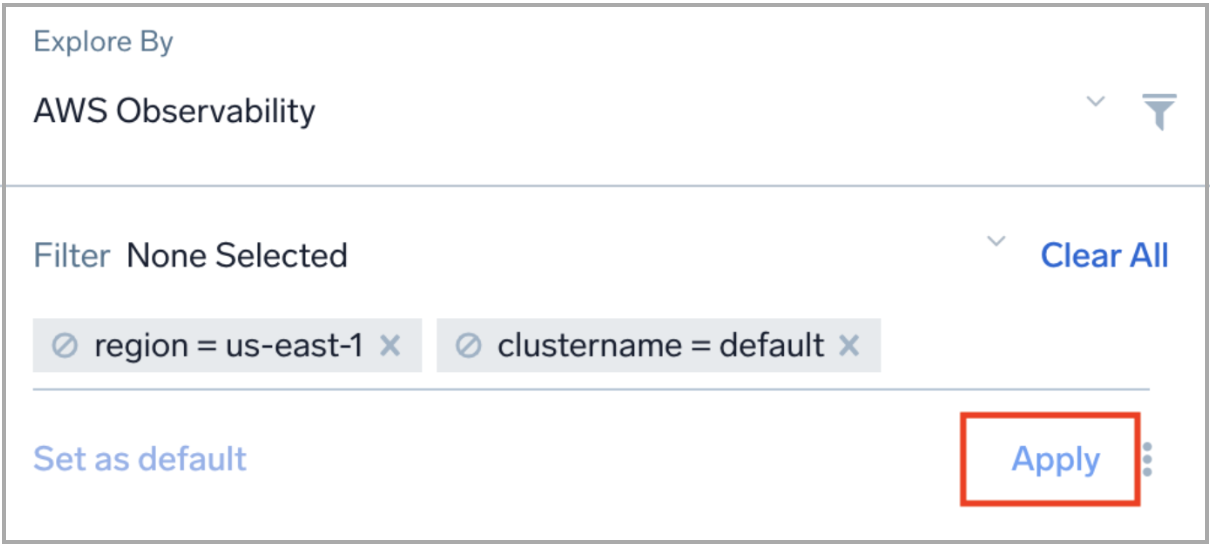This screenshot has height=546, width=1210.
Task: Open the AWS Observability selector
Action: [x=175, y=111]
